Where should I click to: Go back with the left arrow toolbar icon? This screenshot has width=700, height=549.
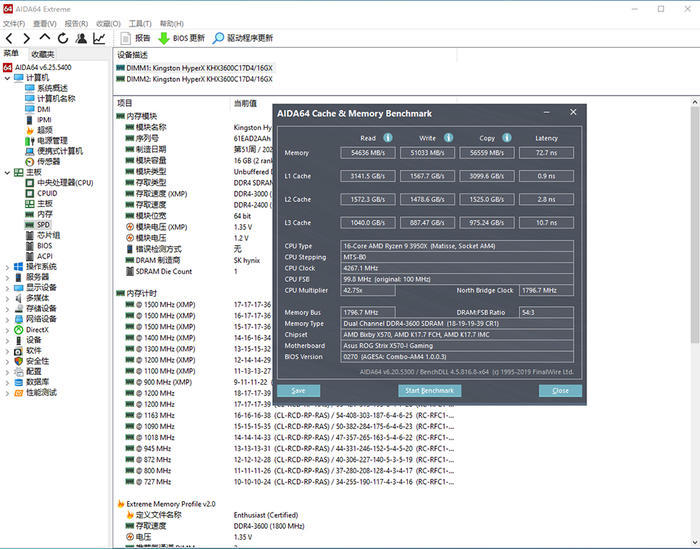(9, 39)
